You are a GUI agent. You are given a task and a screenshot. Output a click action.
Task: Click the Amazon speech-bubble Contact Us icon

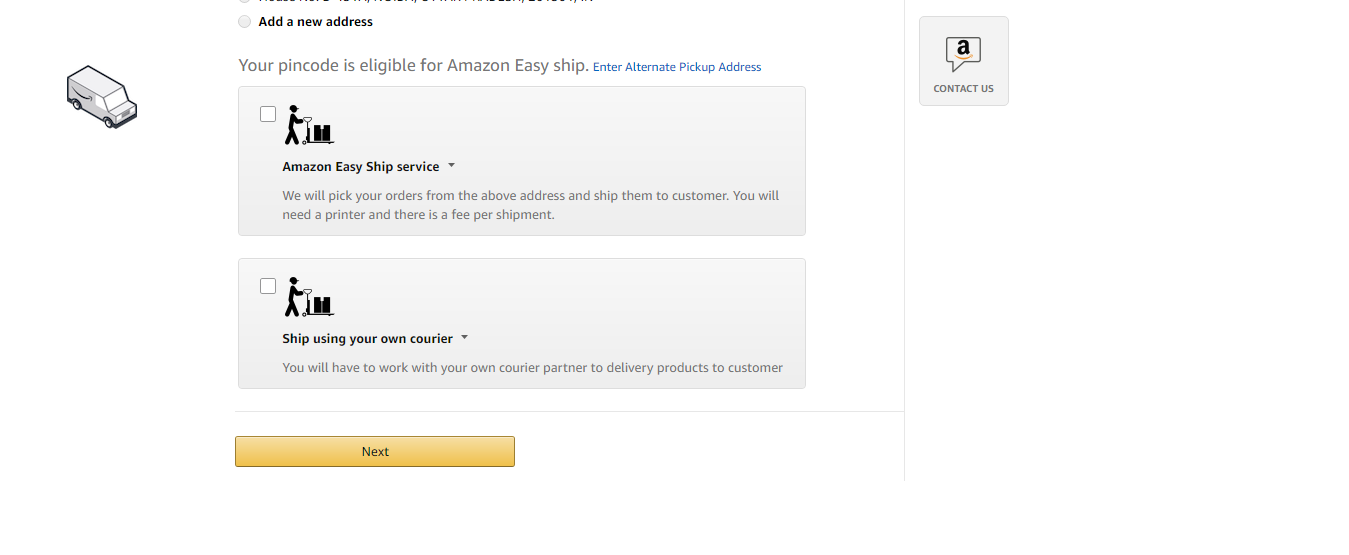click(x=963, y=54)
